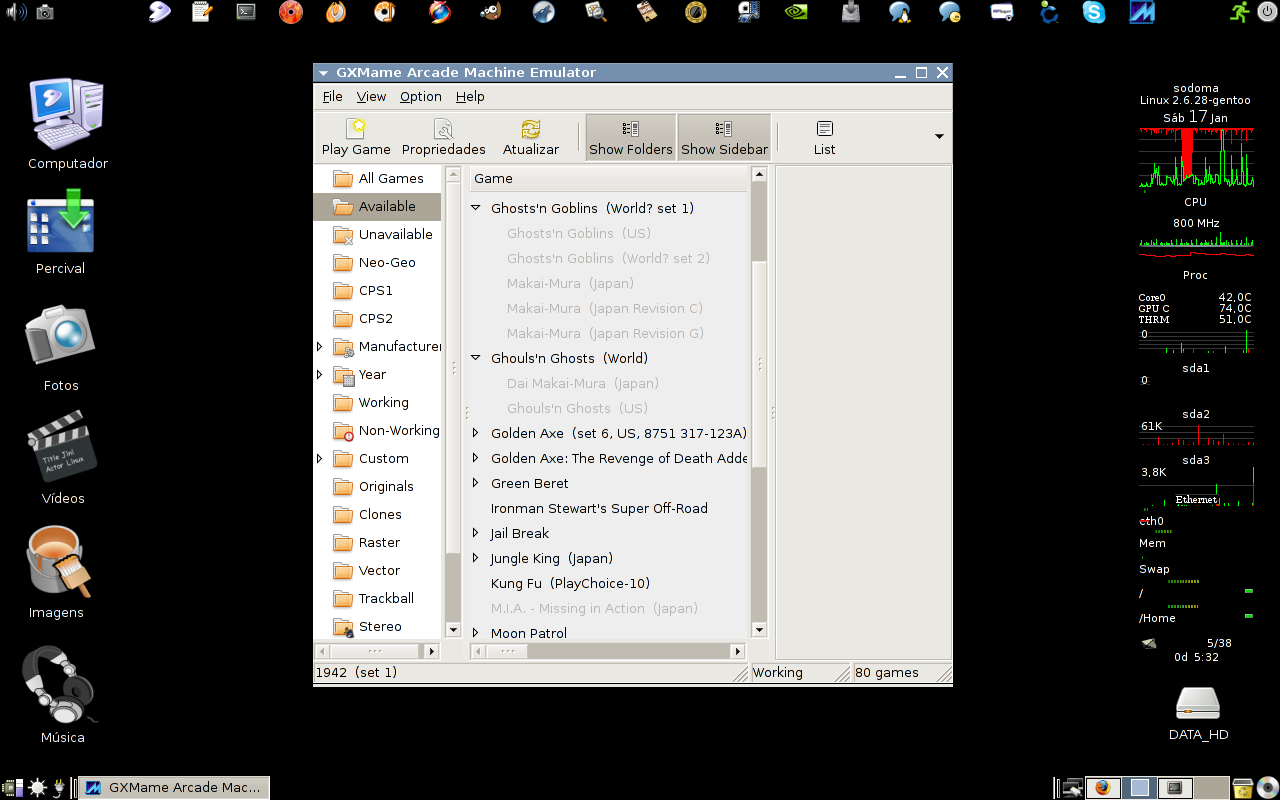Image resolution: width=1280 pixels, height=800 pixels.
Task: Toggle the Show Sidebar button
Action: [x=724, y=137]
